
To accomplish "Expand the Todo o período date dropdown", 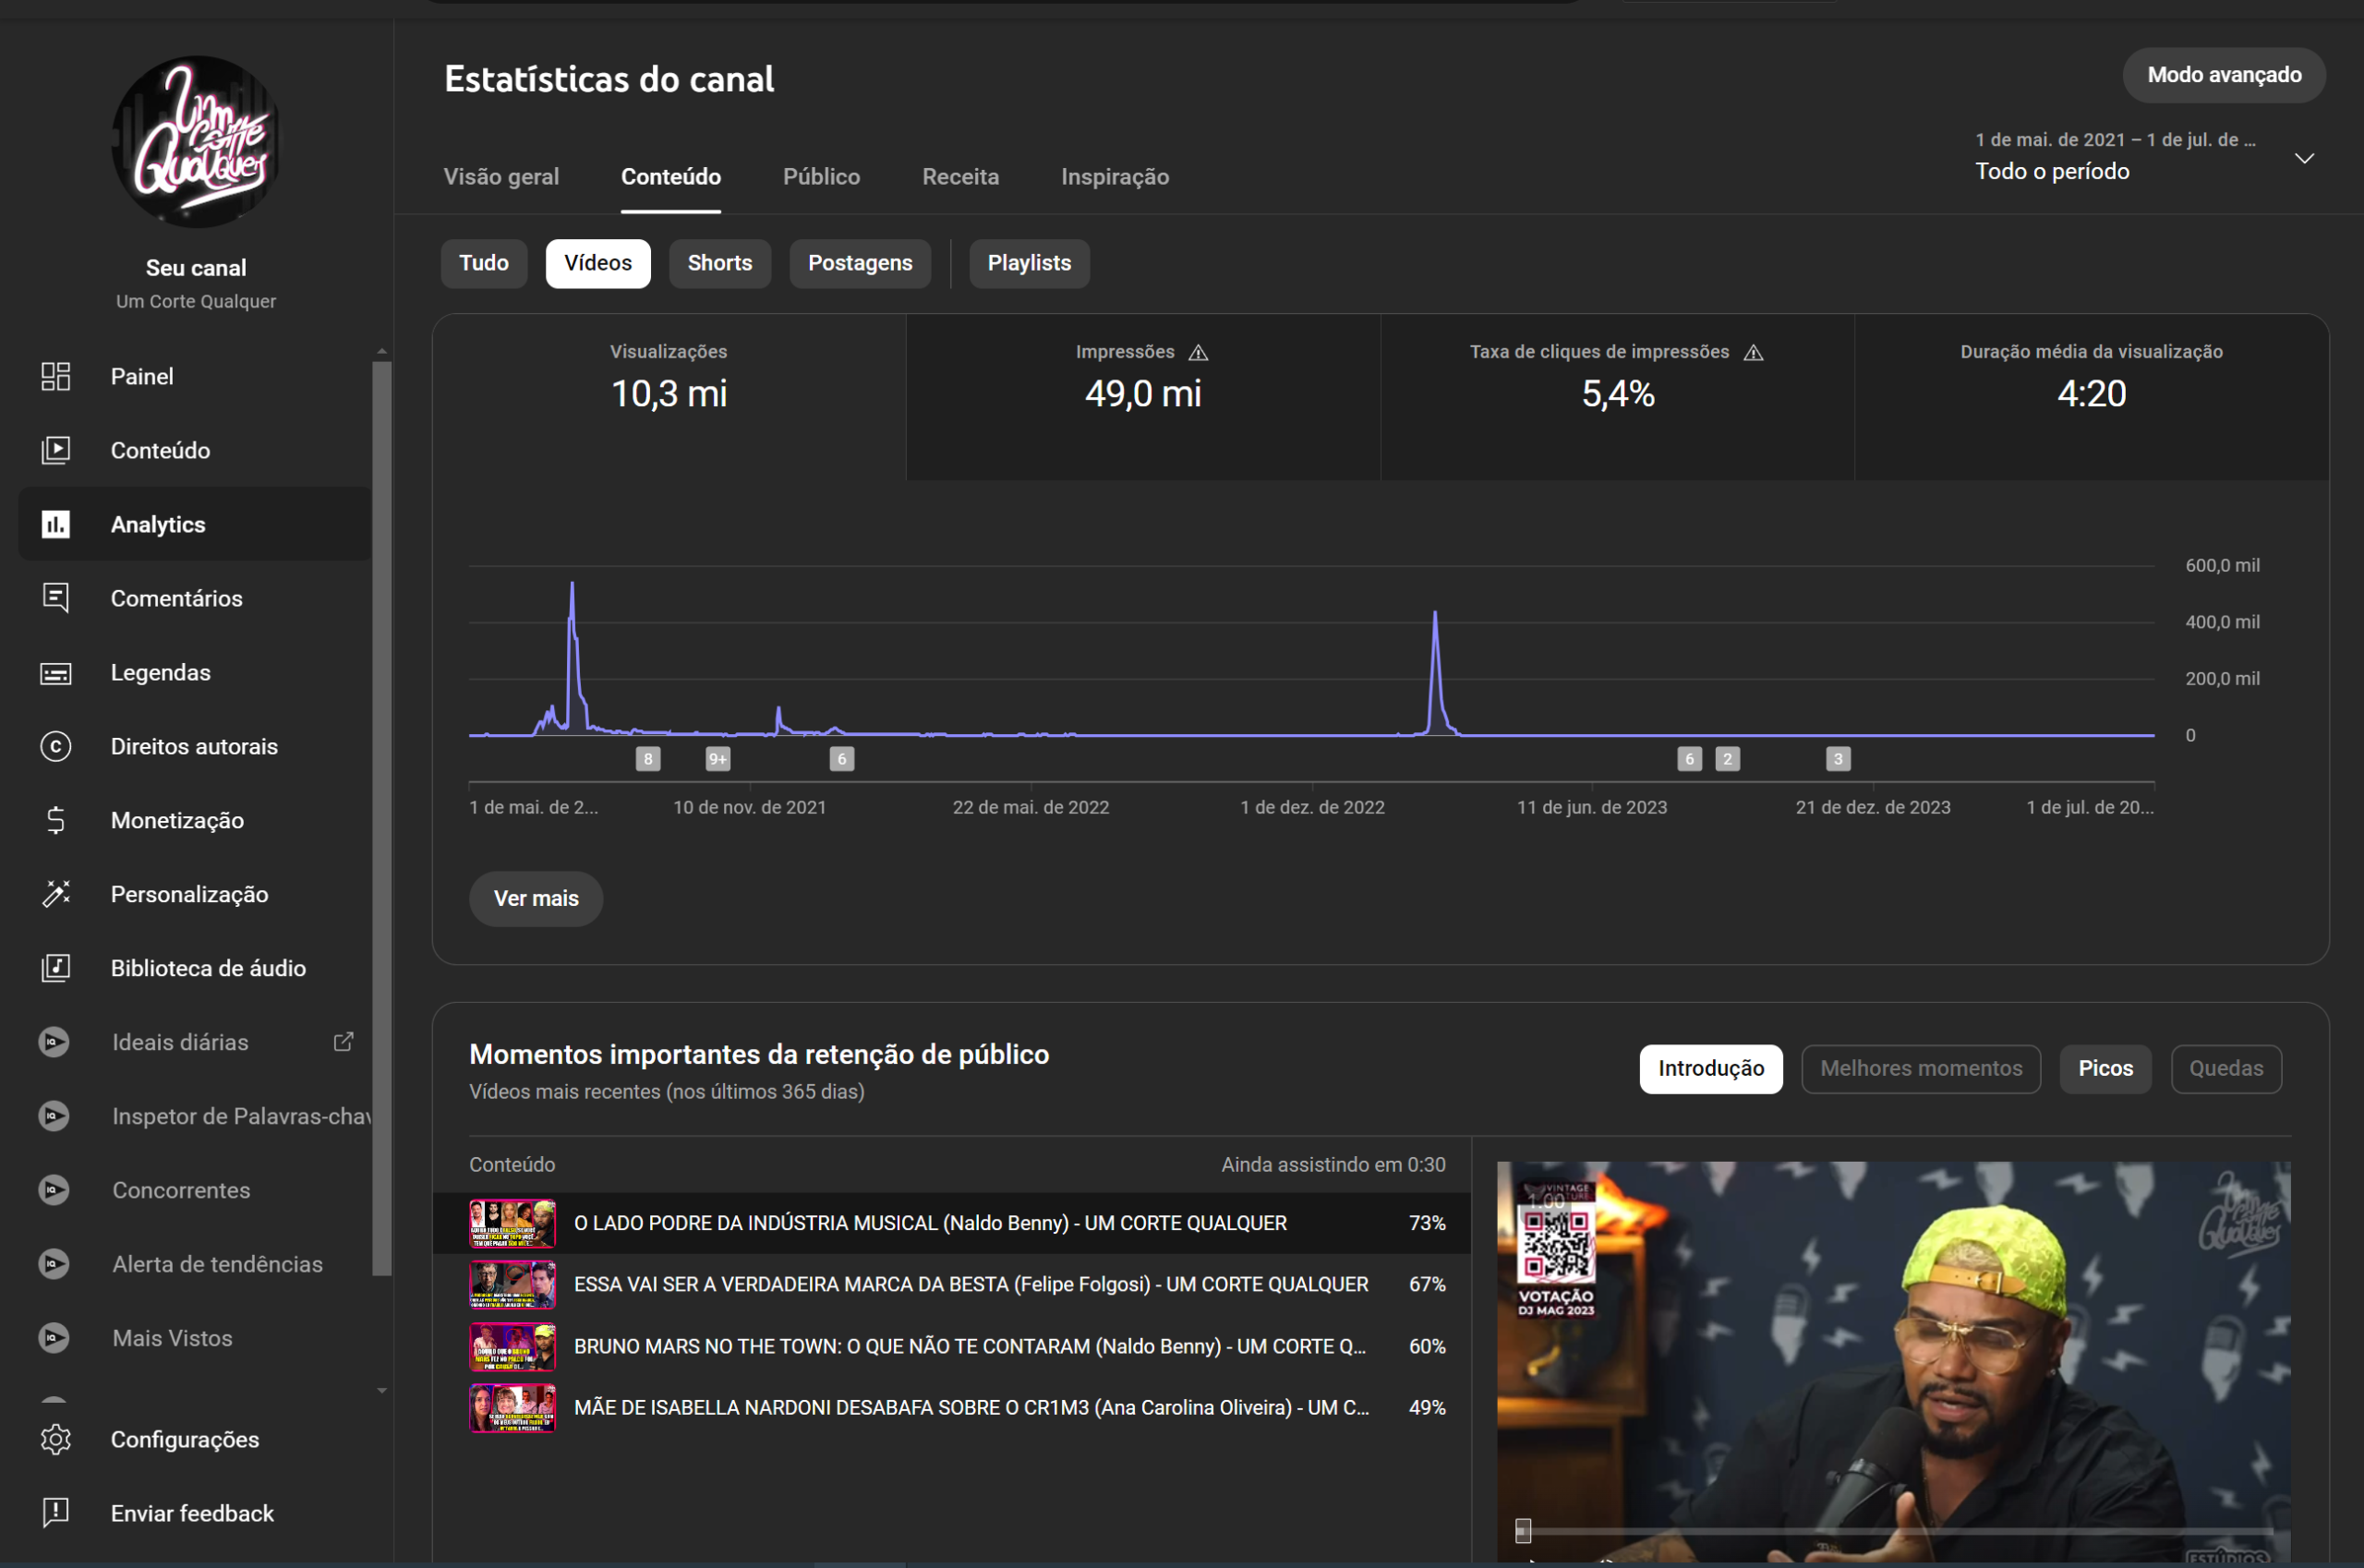I will [2304, 158].
